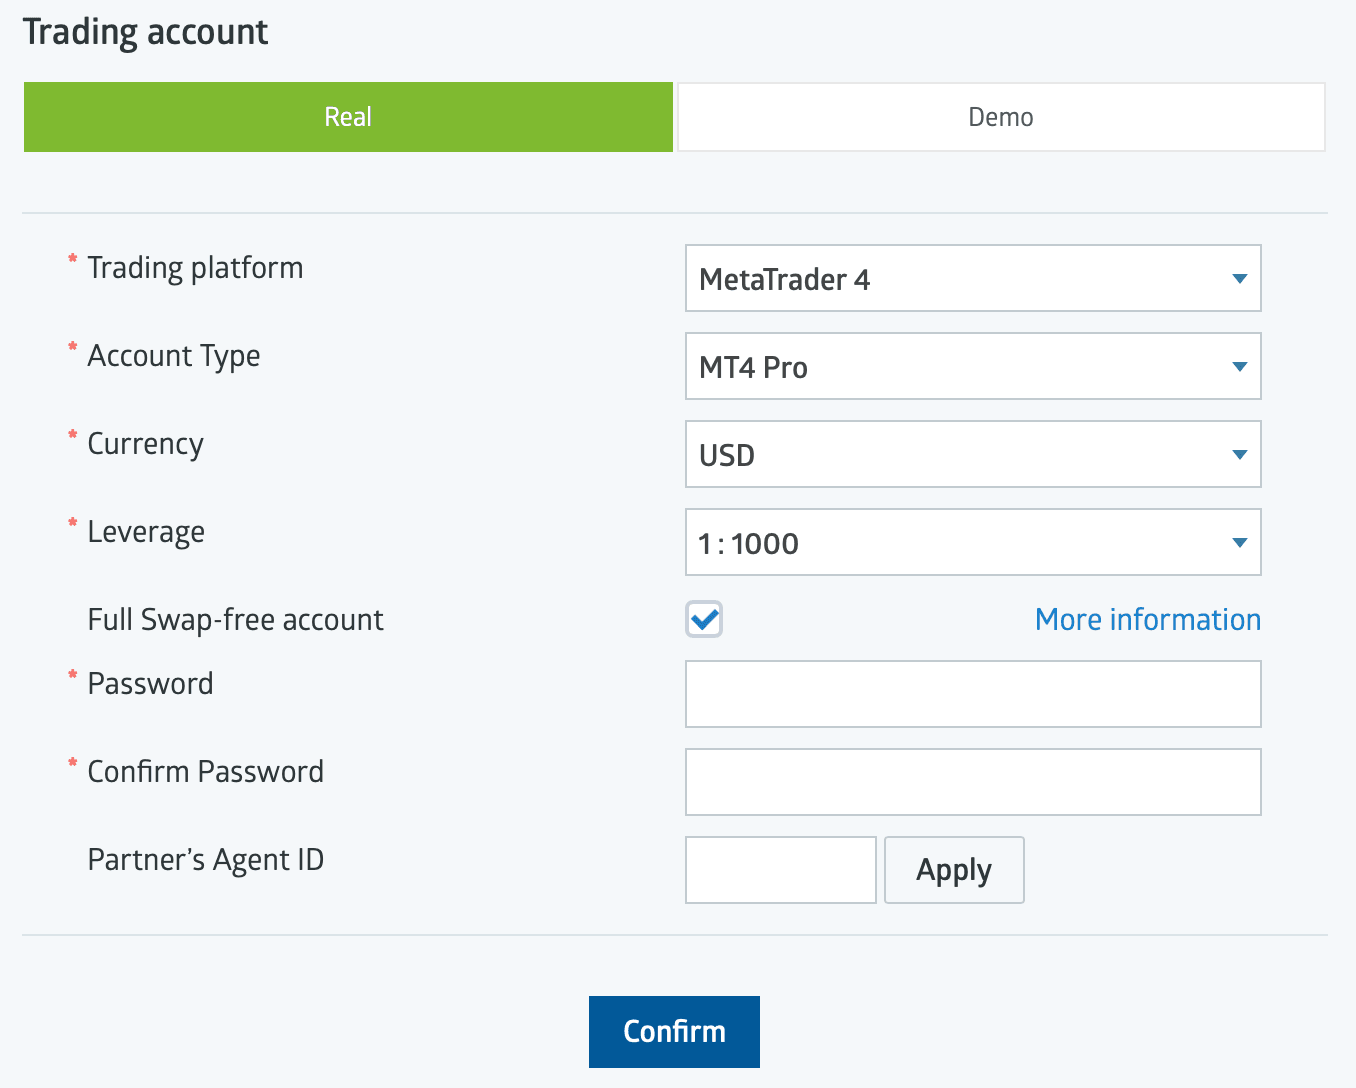
Task: Open the Currency dropdown showing USD
Action: 973,454
